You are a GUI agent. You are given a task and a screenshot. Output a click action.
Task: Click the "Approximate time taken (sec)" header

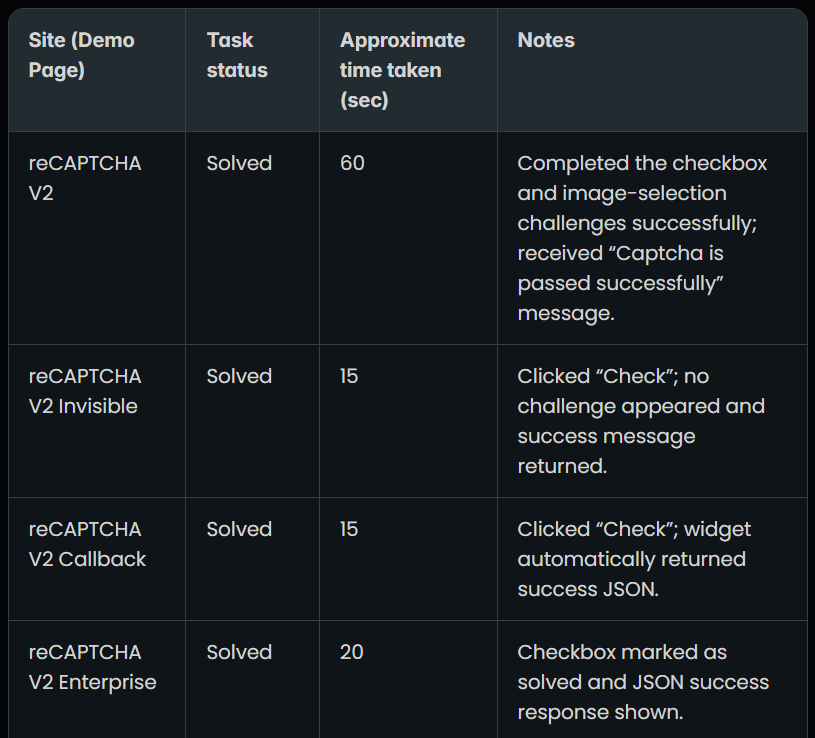[402, 70]
